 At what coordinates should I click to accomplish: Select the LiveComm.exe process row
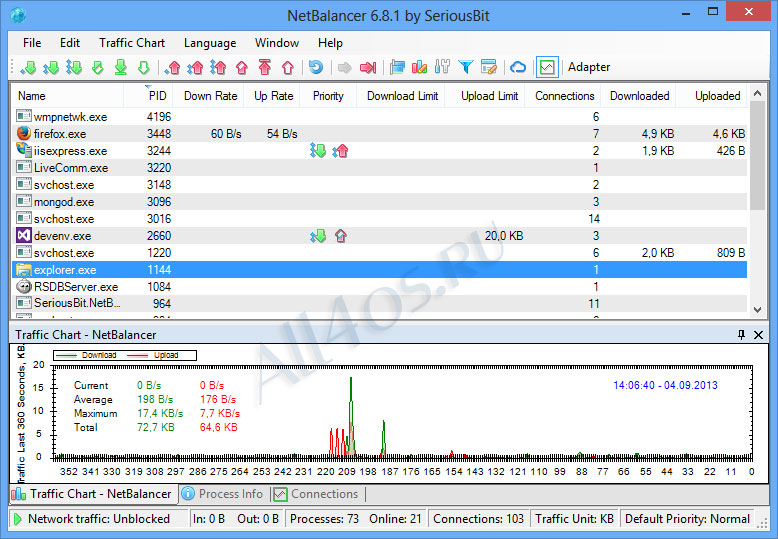[x=380, y=168]
